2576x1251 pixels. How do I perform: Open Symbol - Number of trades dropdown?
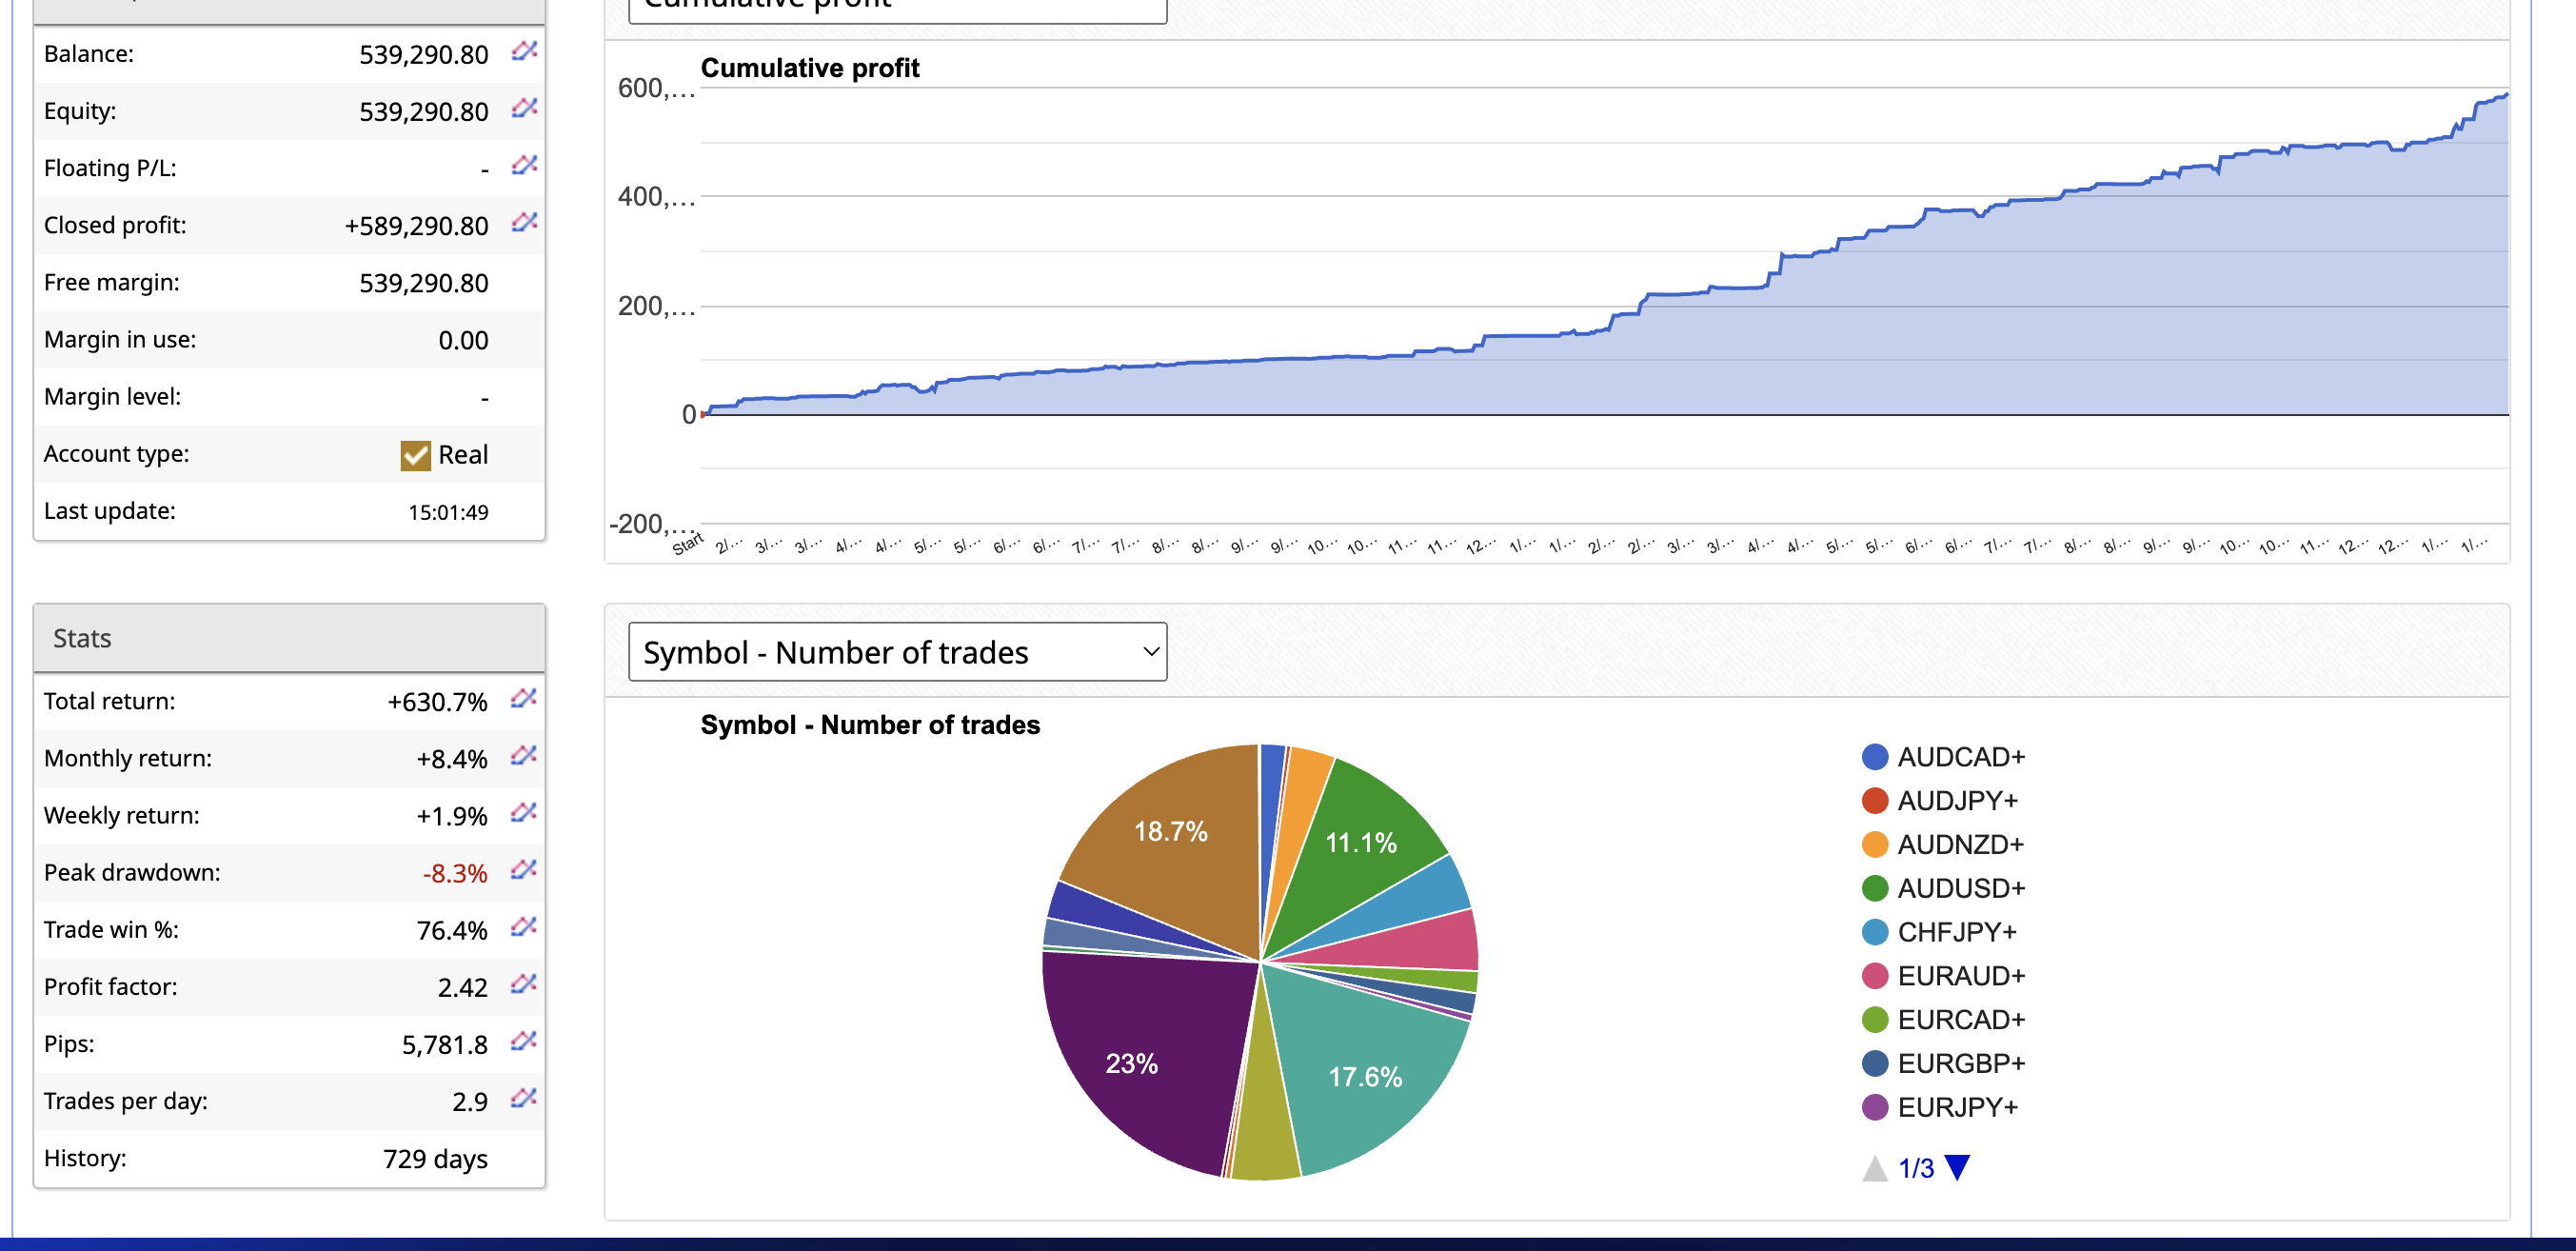click(897, 652)
